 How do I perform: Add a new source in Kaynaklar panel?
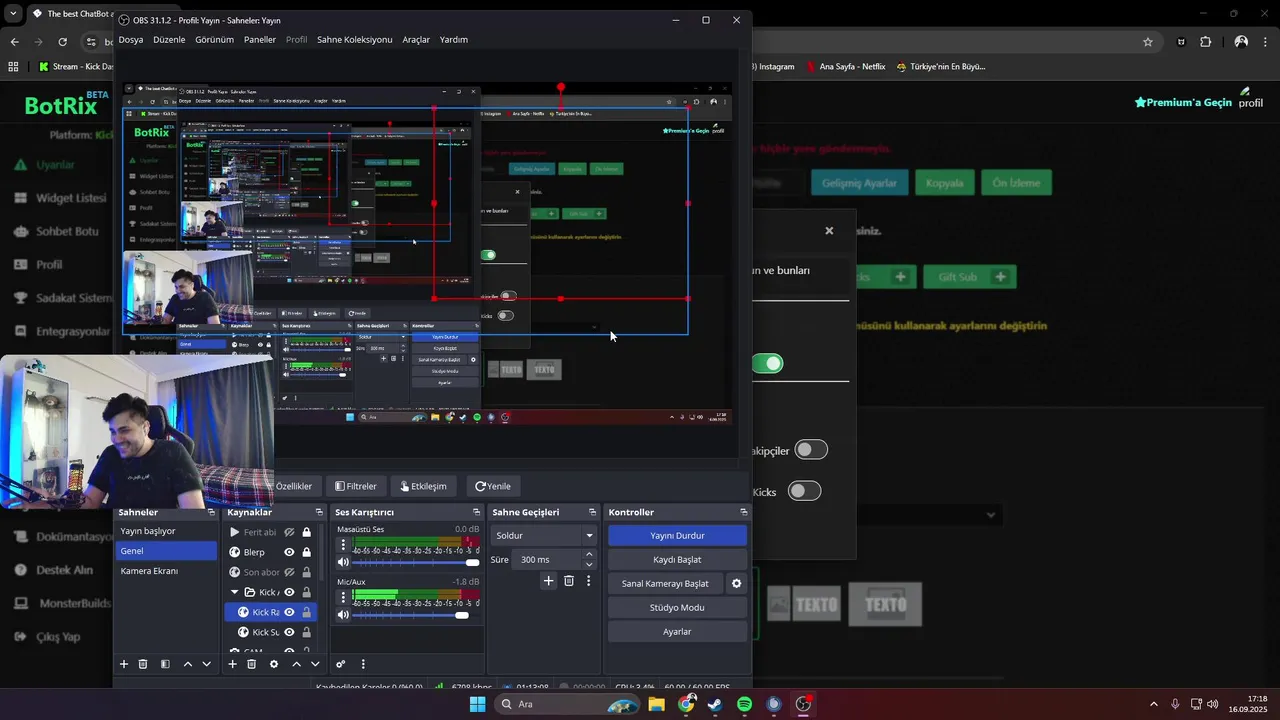[x=232, y=664]
